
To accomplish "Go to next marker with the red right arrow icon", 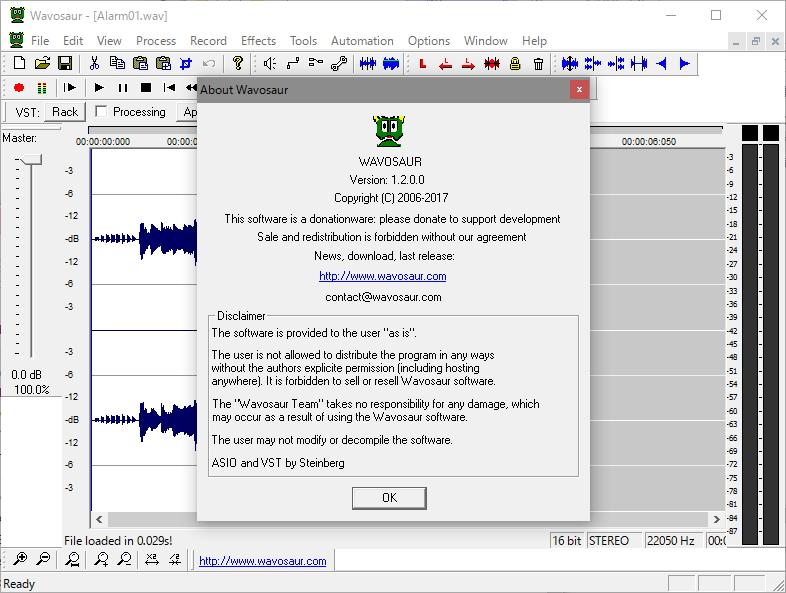I will pyautogui.click(x=468, y=64).
